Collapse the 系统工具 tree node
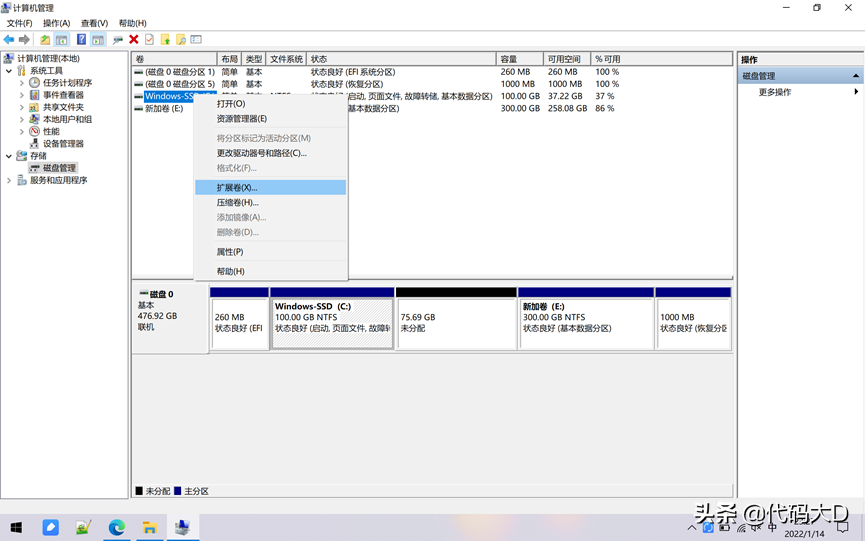This screenshot has height=541, width=865. [x=10, y=71]
